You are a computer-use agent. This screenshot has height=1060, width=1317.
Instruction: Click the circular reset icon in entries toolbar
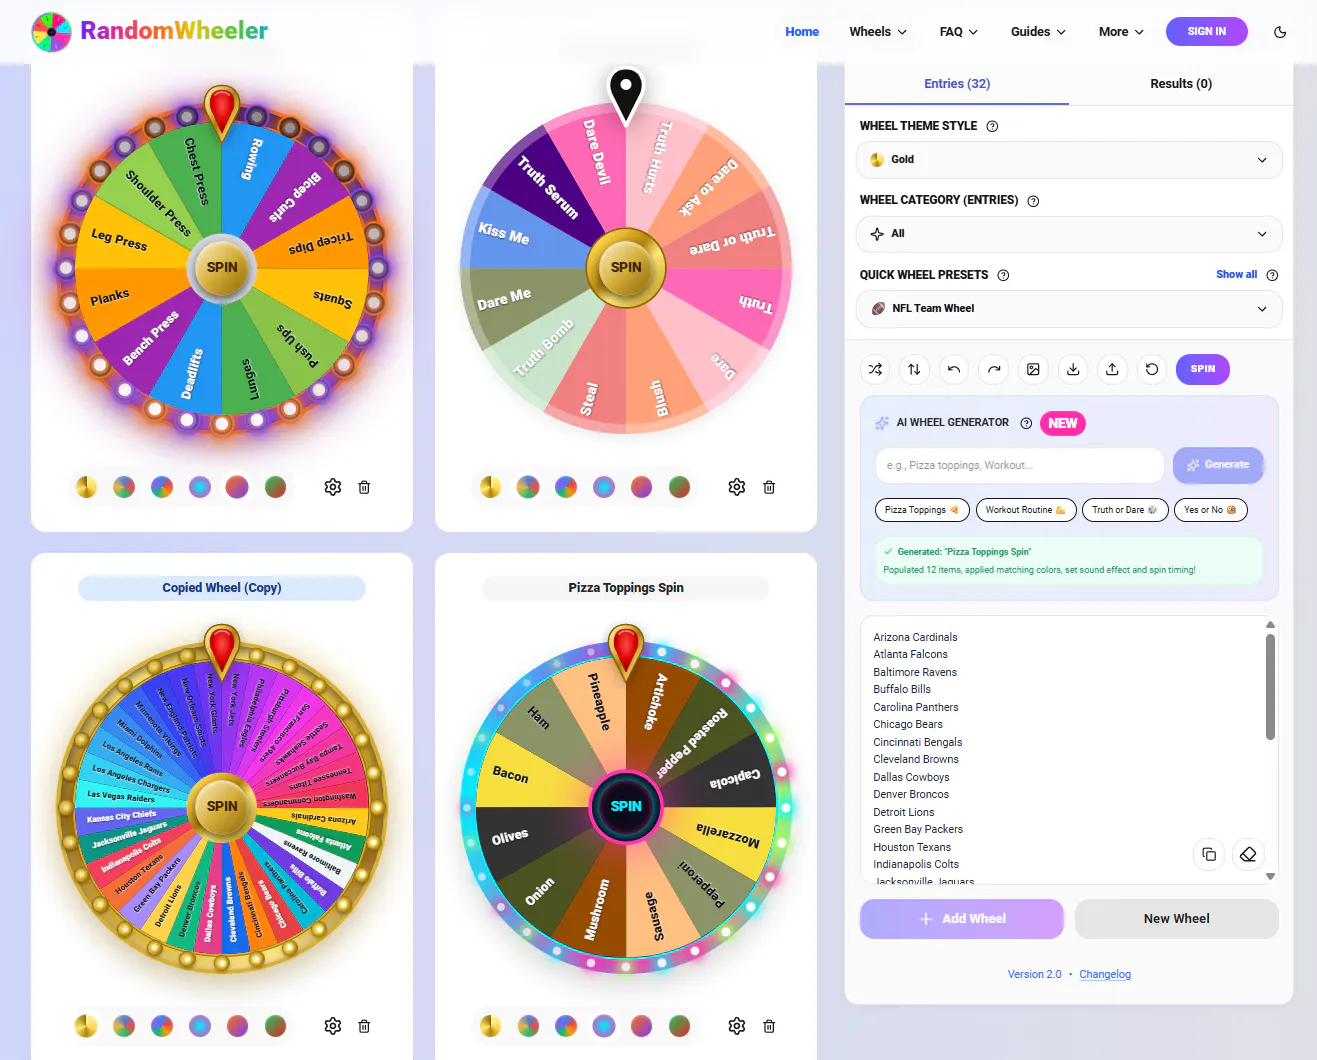(1152, 369)
